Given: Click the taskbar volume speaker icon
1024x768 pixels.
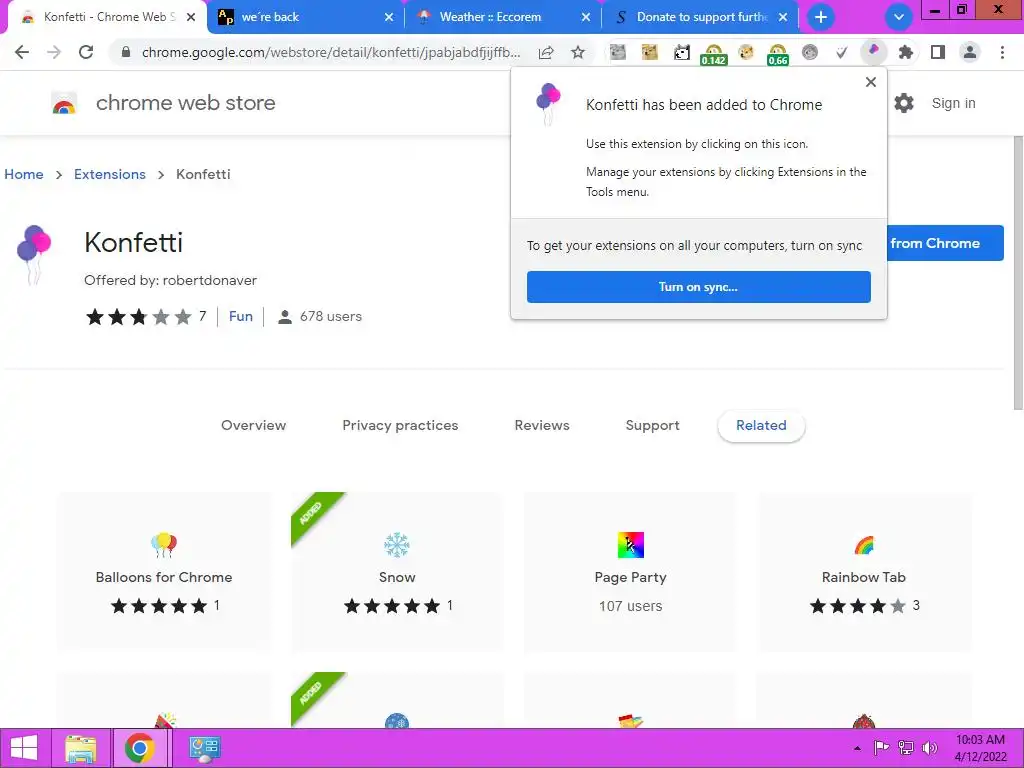Looking at the screenshot, I should pos(930,748).
